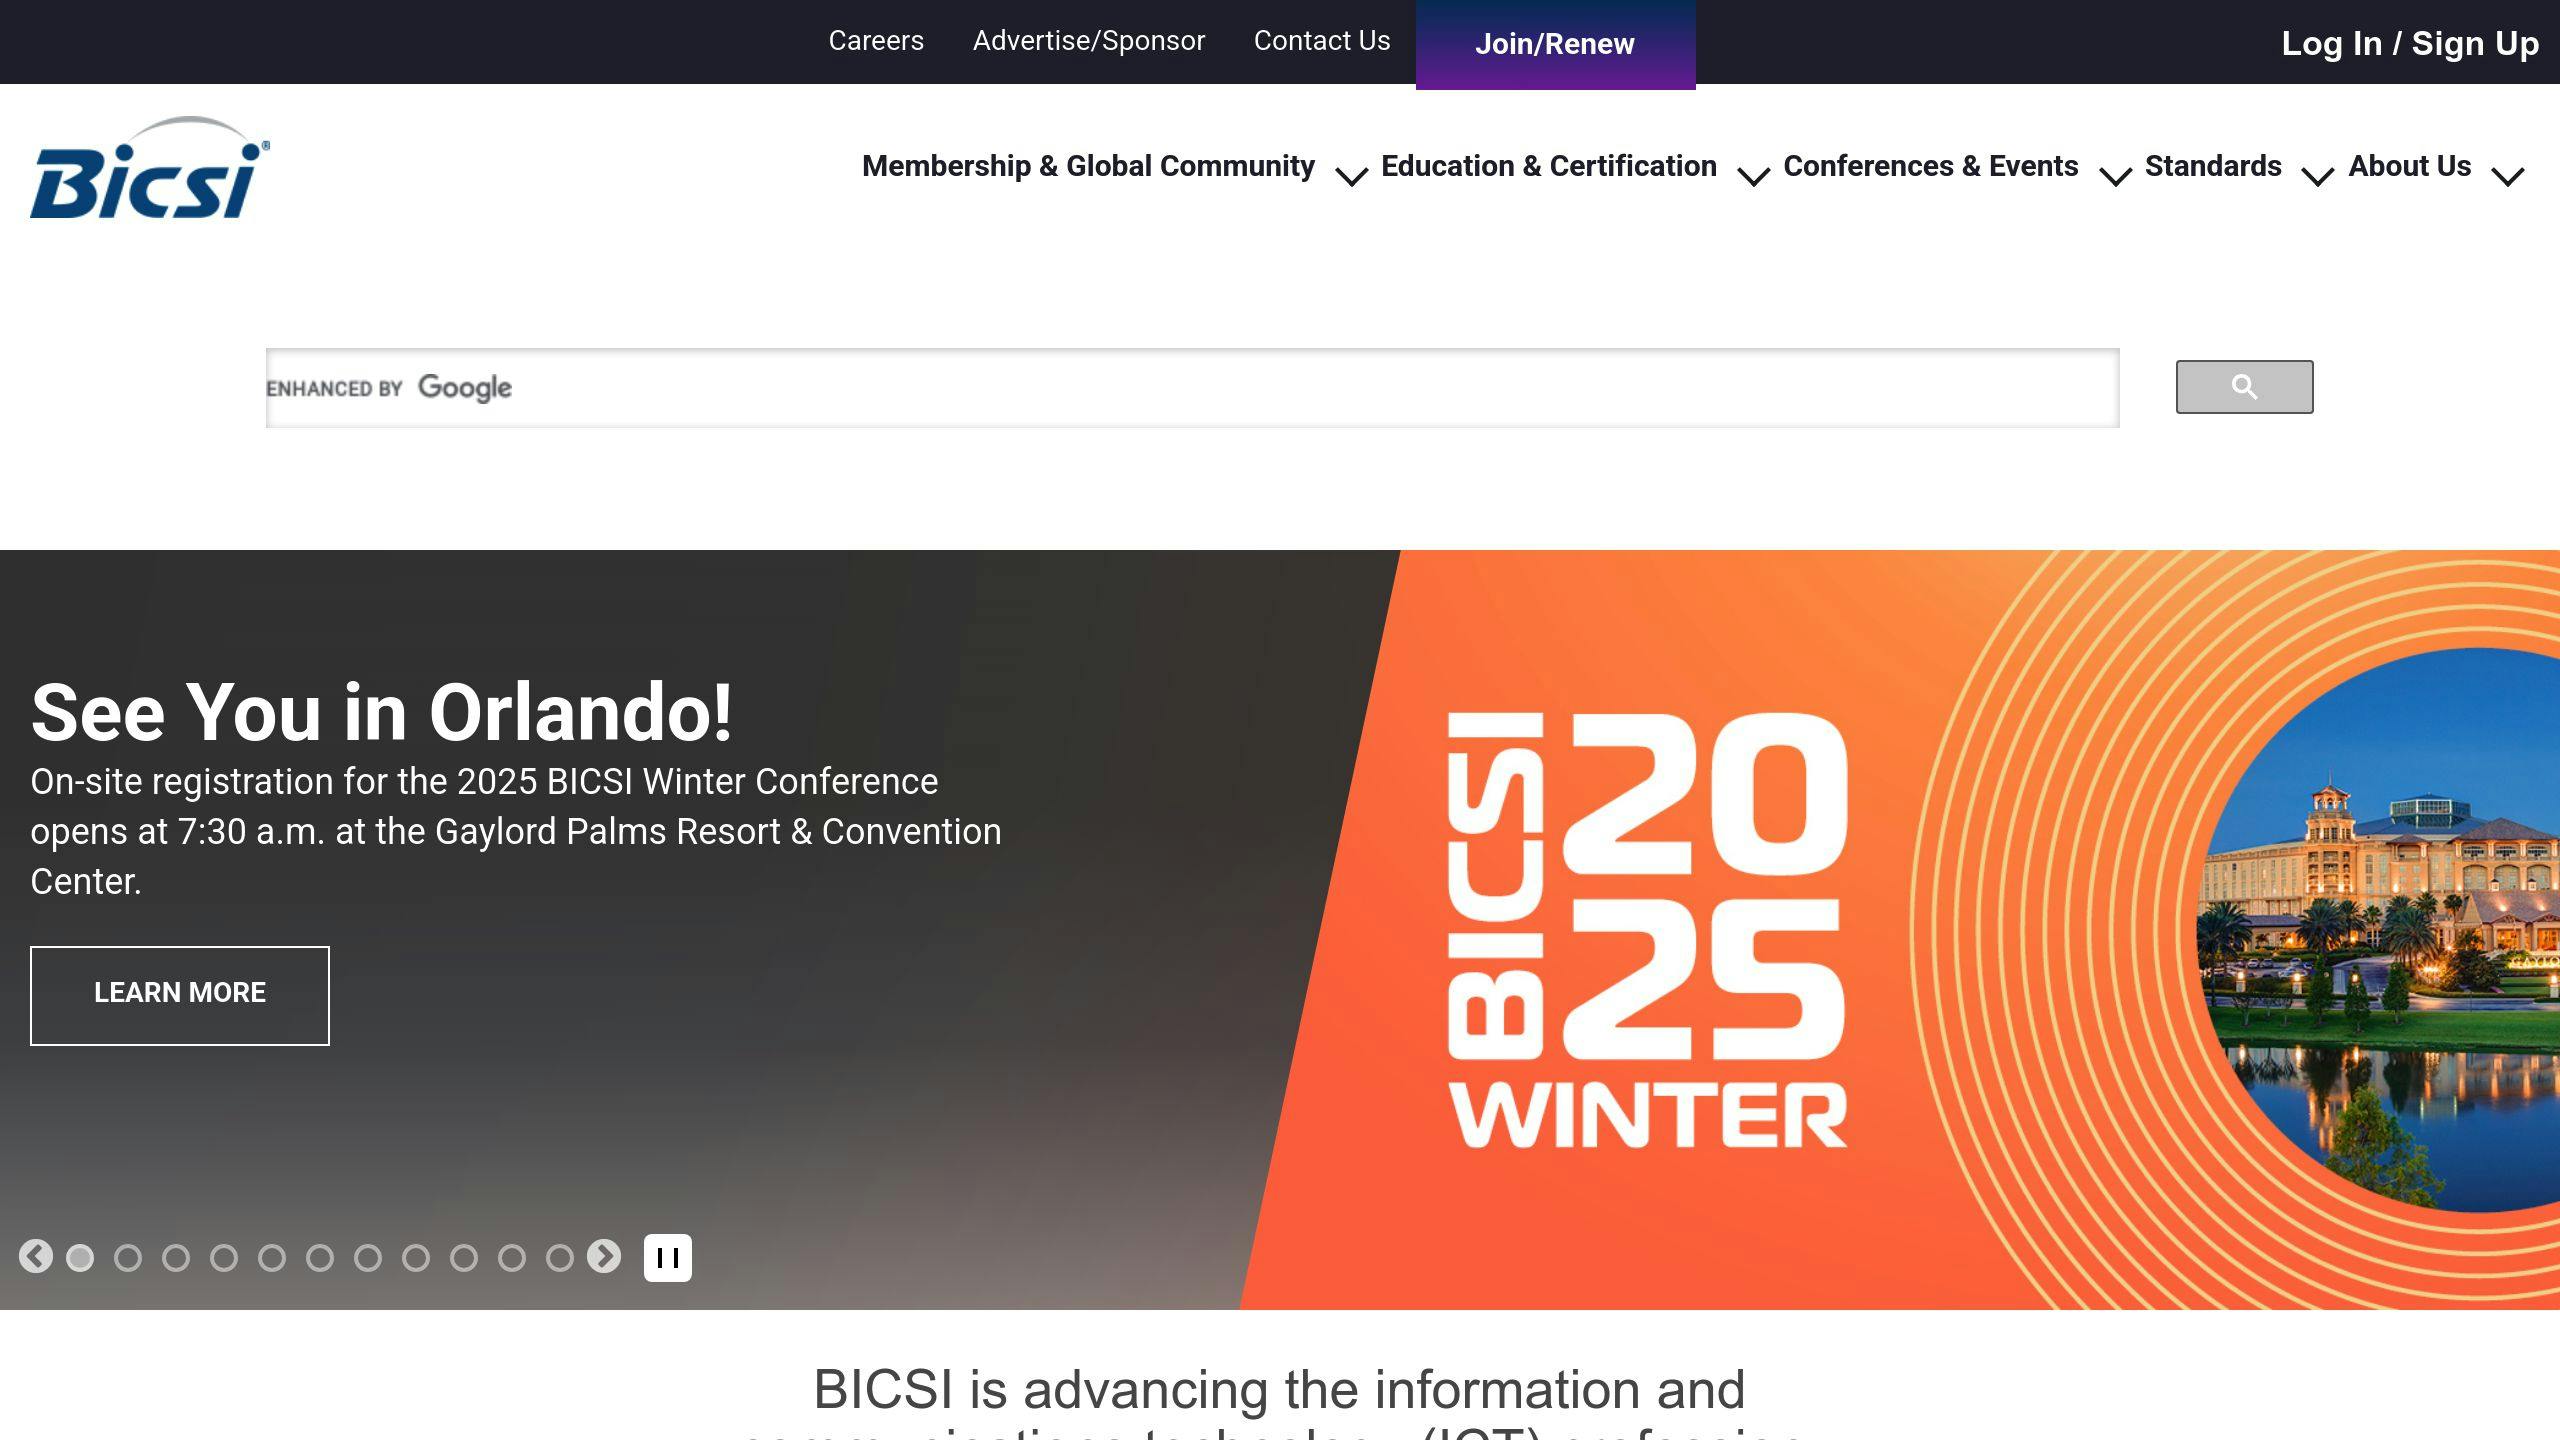Screen dimensions: 2560x1440
Task: Expand chevron beside Standards
Action: point(2318,177)
